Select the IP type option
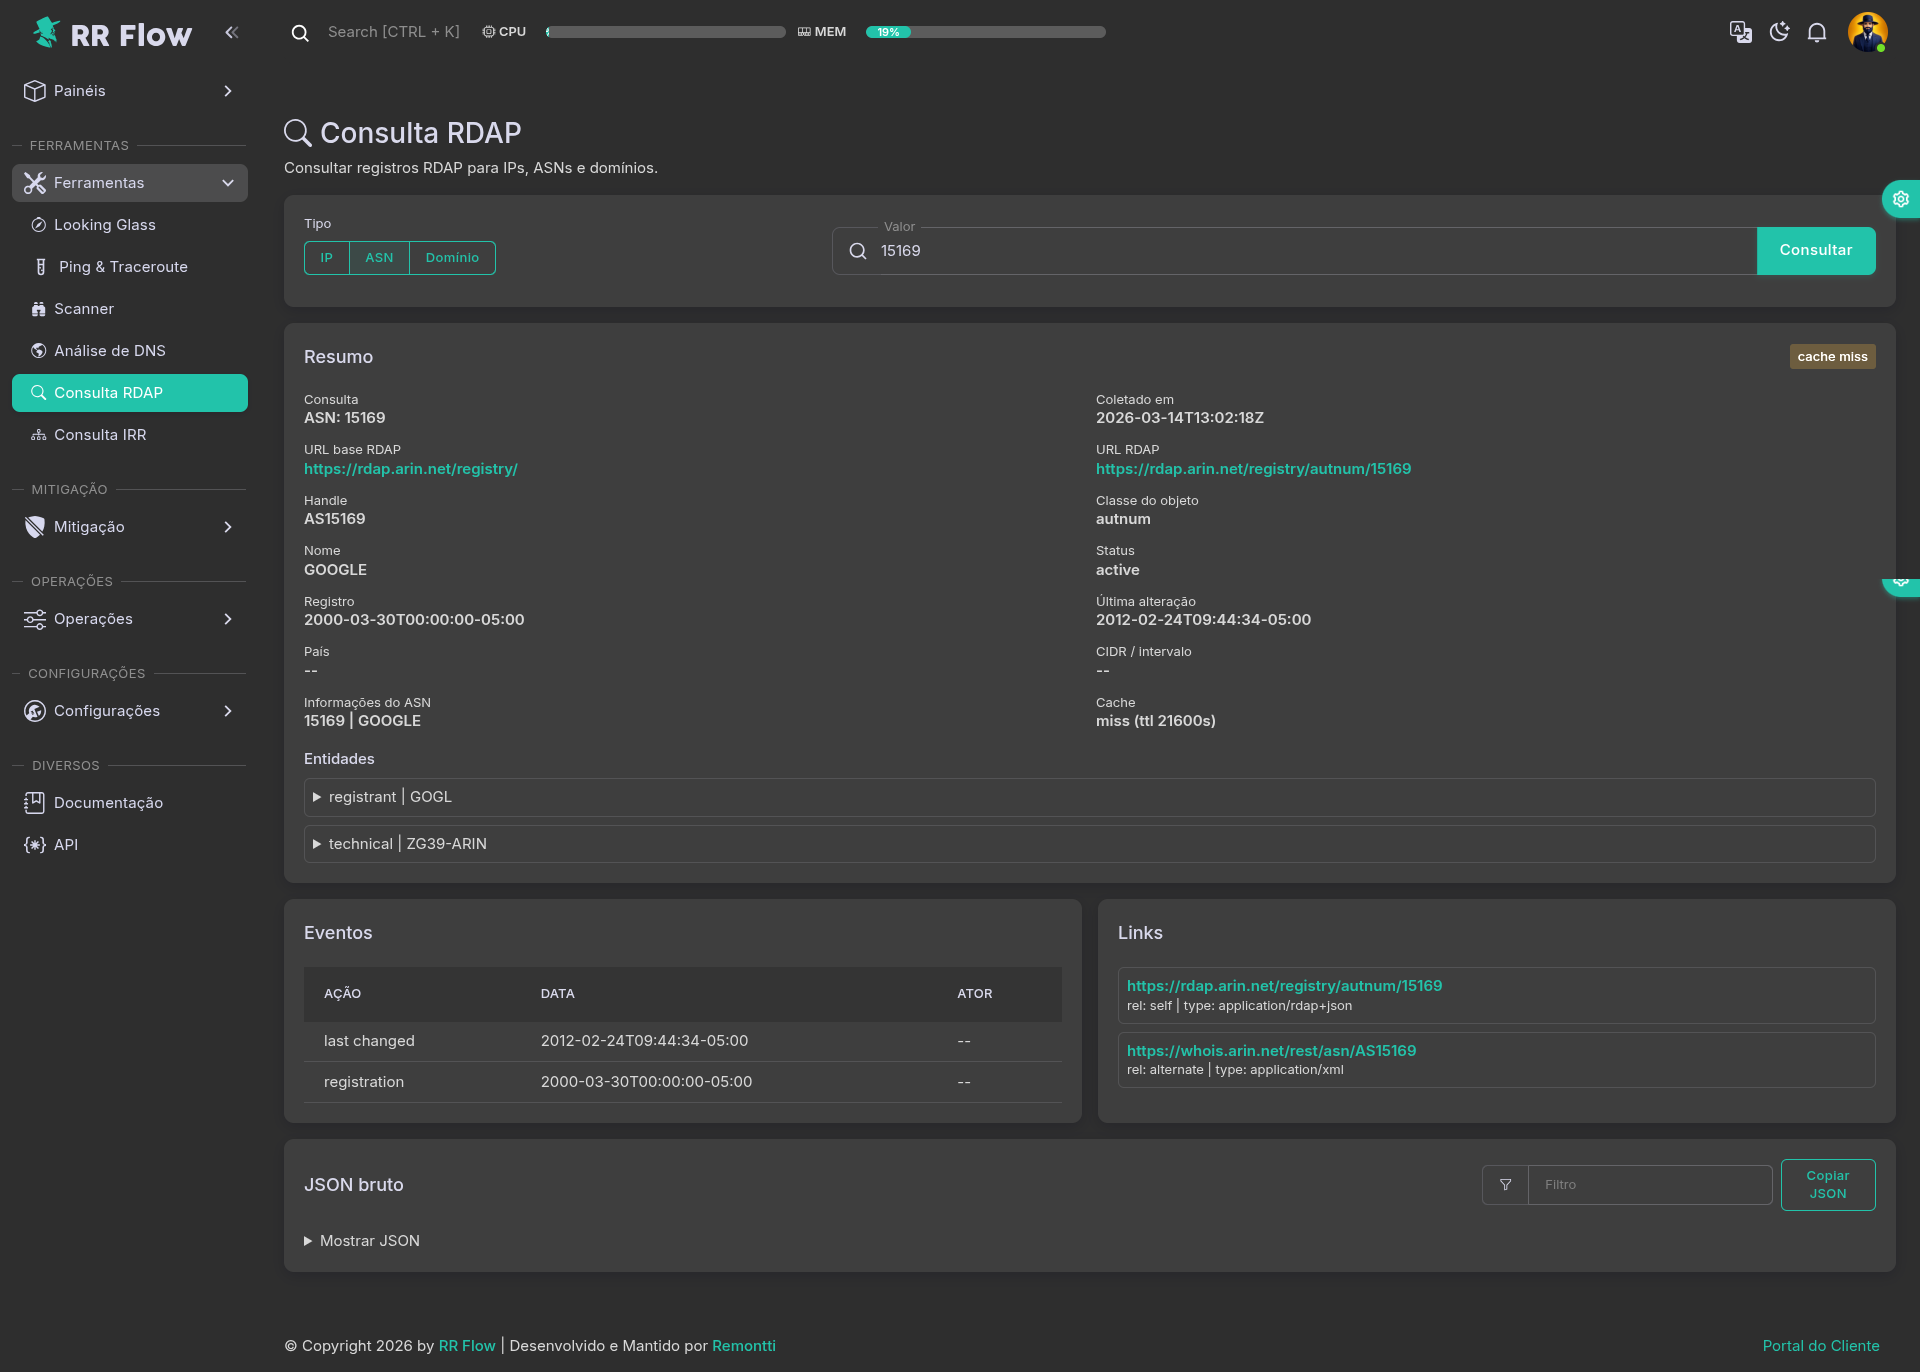 pos(327,258)
